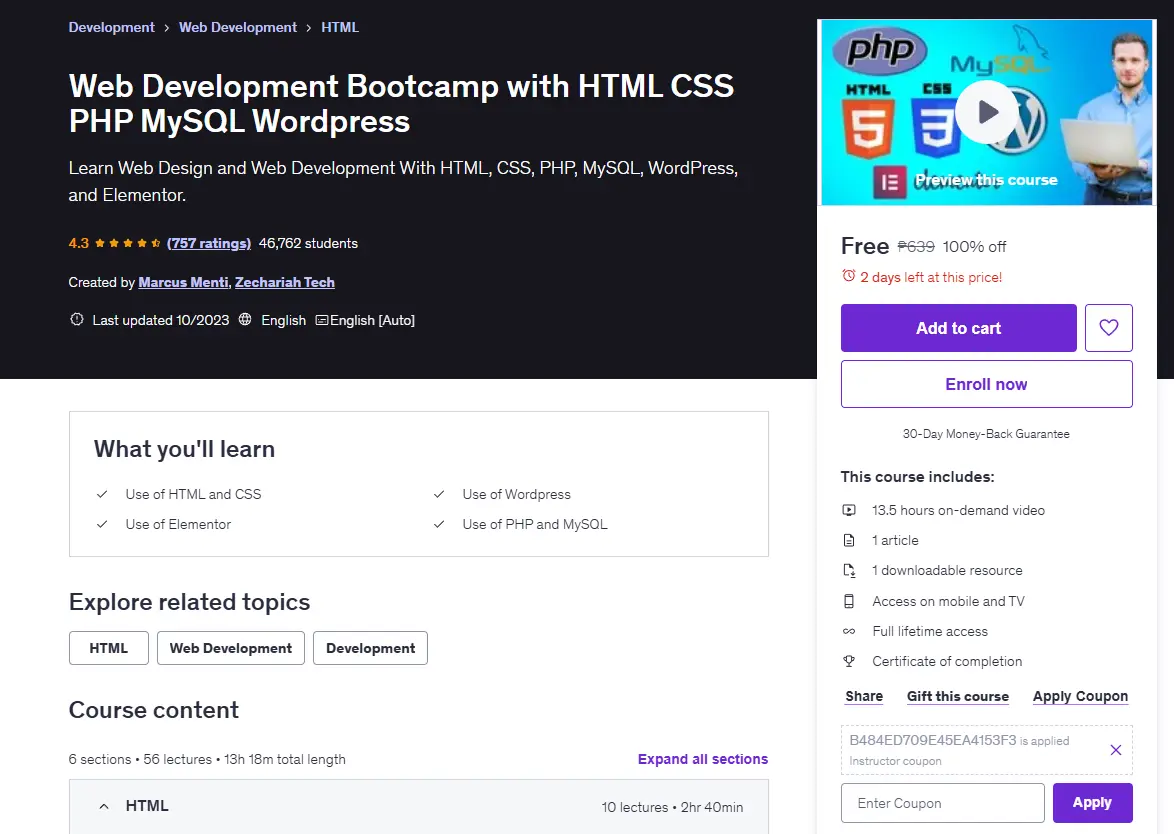Click '13.5 hours on-demand video' text
The image size is (1174, 834).
pos(958,511)
